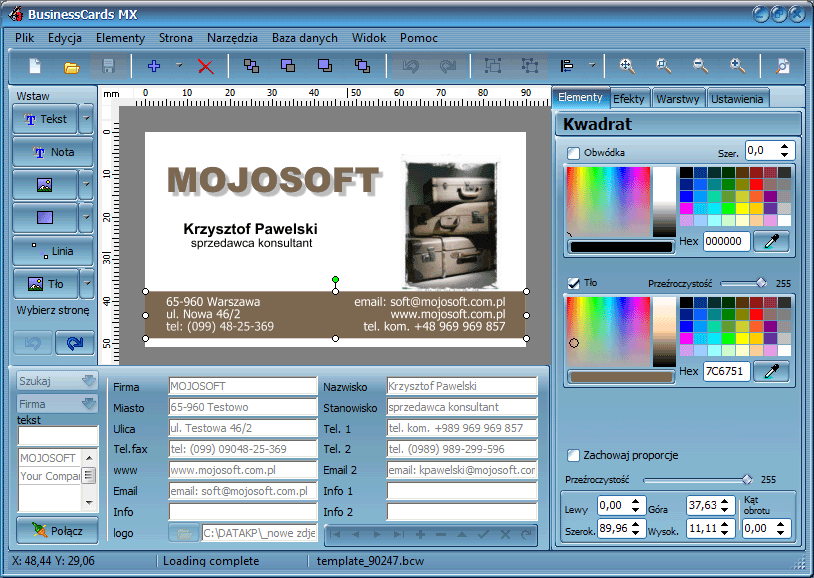
Task: Open dropdown next to add element icon
Action: [x=179, y=66]
